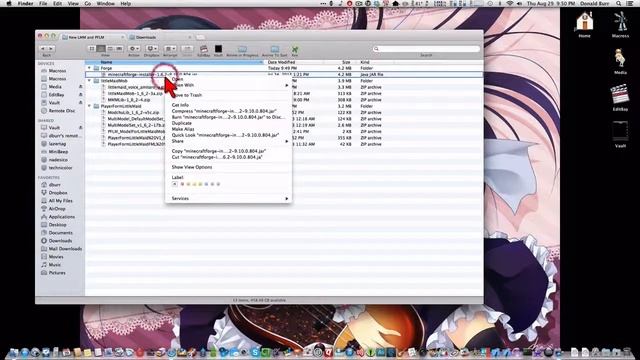Open the Anime To Sort toolbar folder
Viewport: 640px width, 360px height.
pyautogui.click(x=275, y=49)
